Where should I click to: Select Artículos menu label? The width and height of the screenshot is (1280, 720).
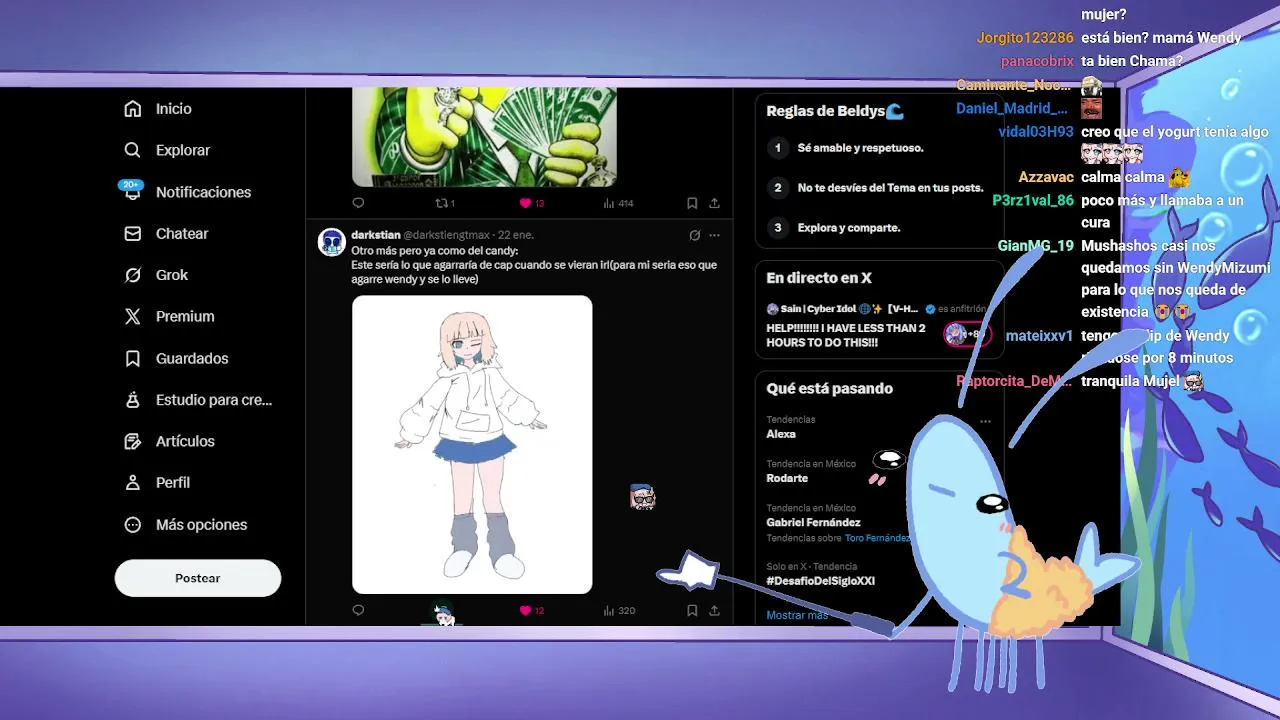[185, 441]
